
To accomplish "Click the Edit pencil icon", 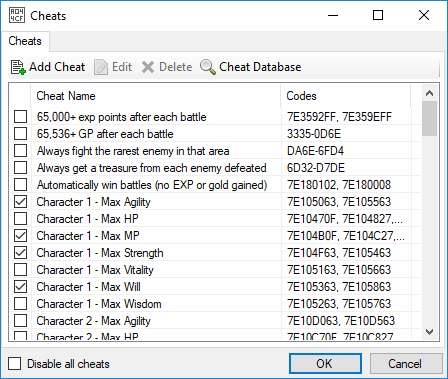I will [101, 67].
